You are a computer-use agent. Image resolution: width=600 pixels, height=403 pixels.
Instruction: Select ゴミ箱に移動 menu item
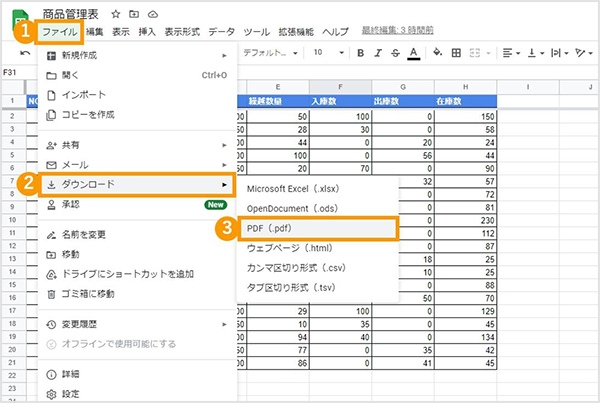[x=137, y=294]
